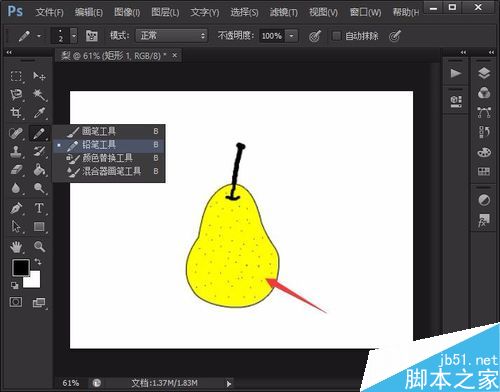Click the white background color swatch
500x392 pixels.
[x=34, y=281]
